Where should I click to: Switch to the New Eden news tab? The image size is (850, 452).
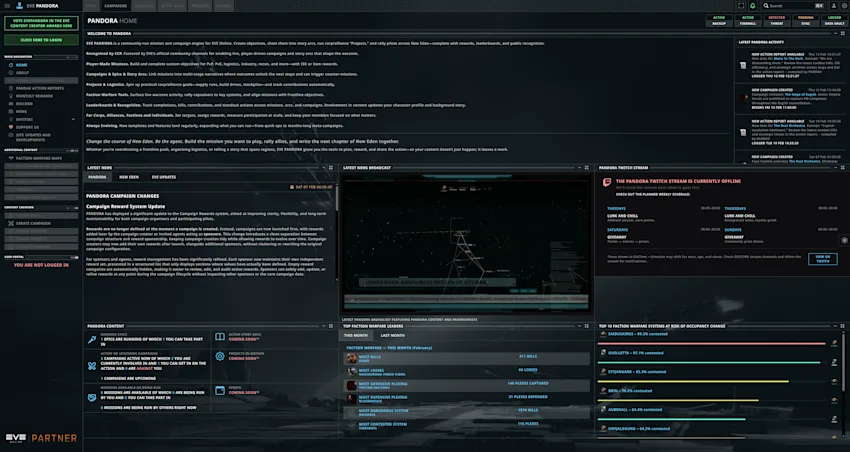point(129,177)
